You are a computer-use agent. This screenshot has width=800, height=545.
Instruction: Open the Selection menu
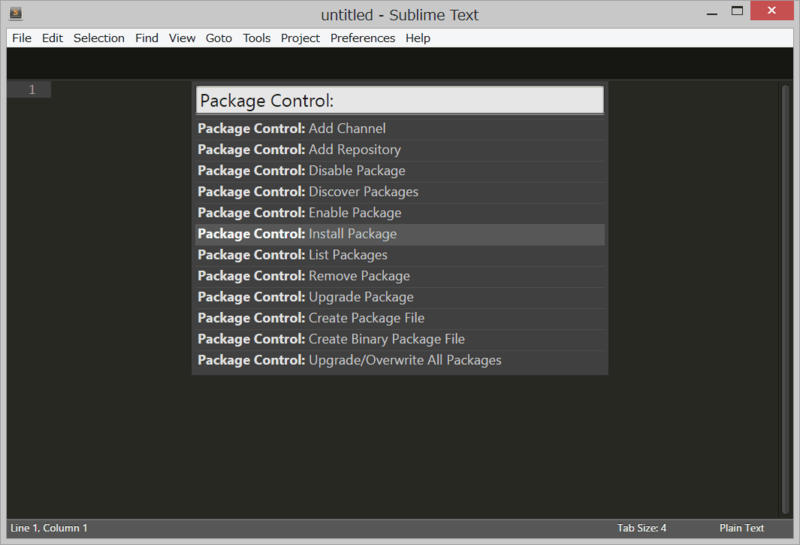point(98,38)
